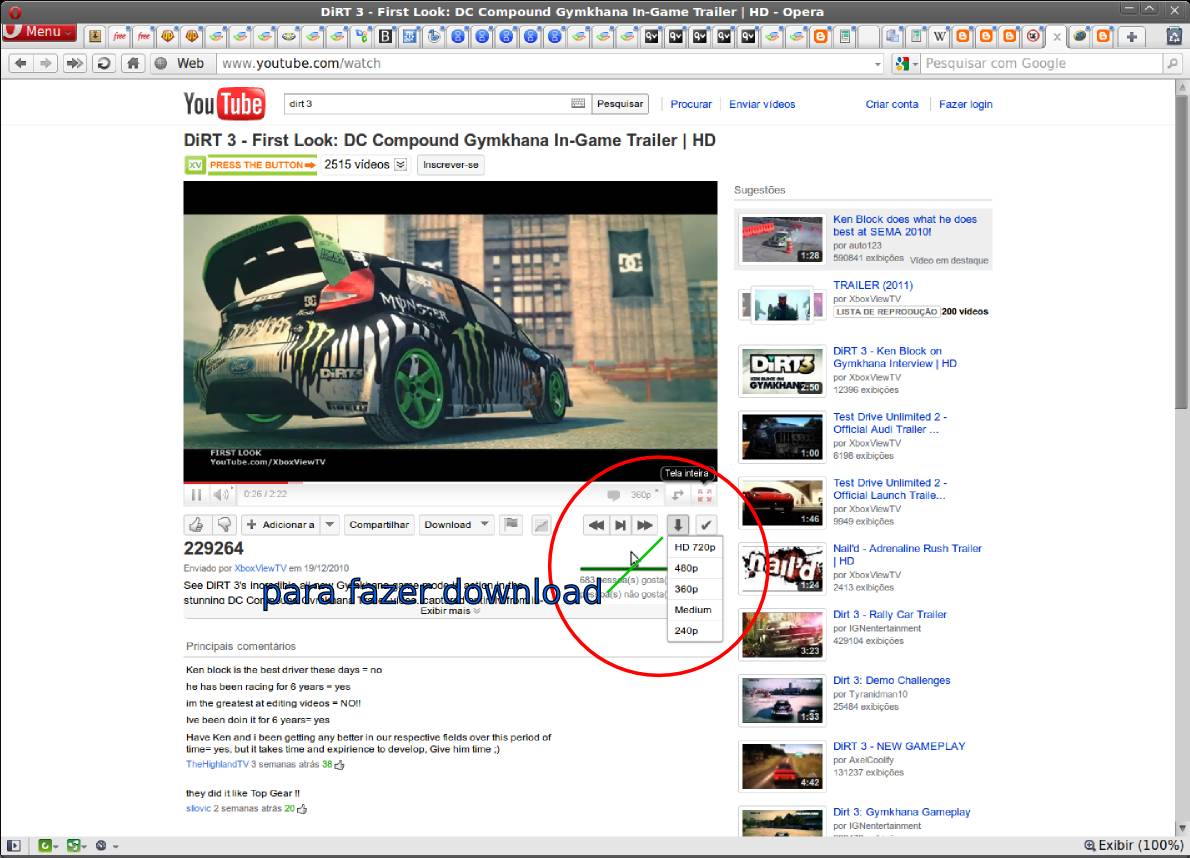This screenshot has width=1190, height=858.
Task: Focus the Pesquisar com Google search field
Action: 1041,64
